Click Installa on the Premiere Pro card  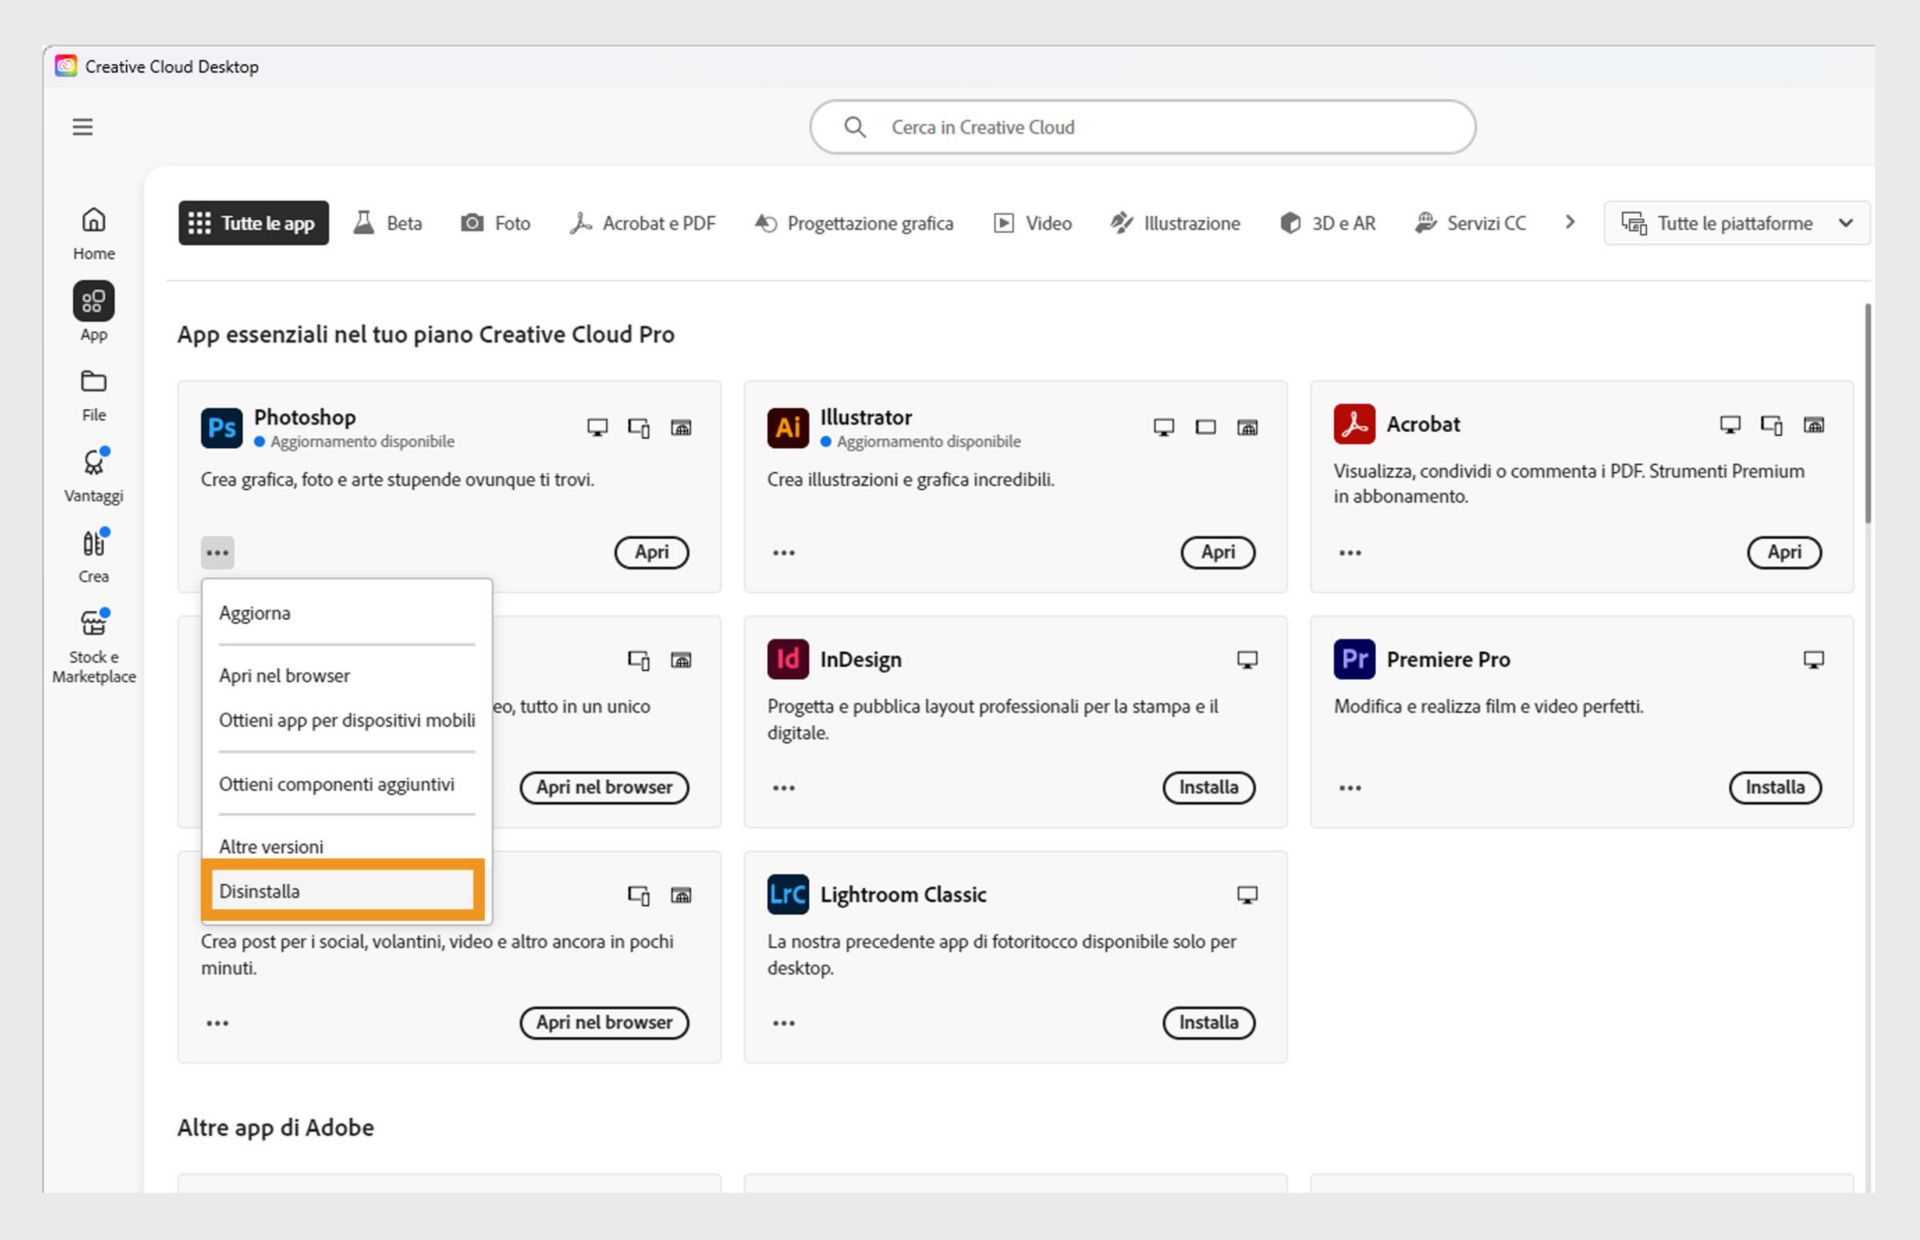coord(1775,787)
